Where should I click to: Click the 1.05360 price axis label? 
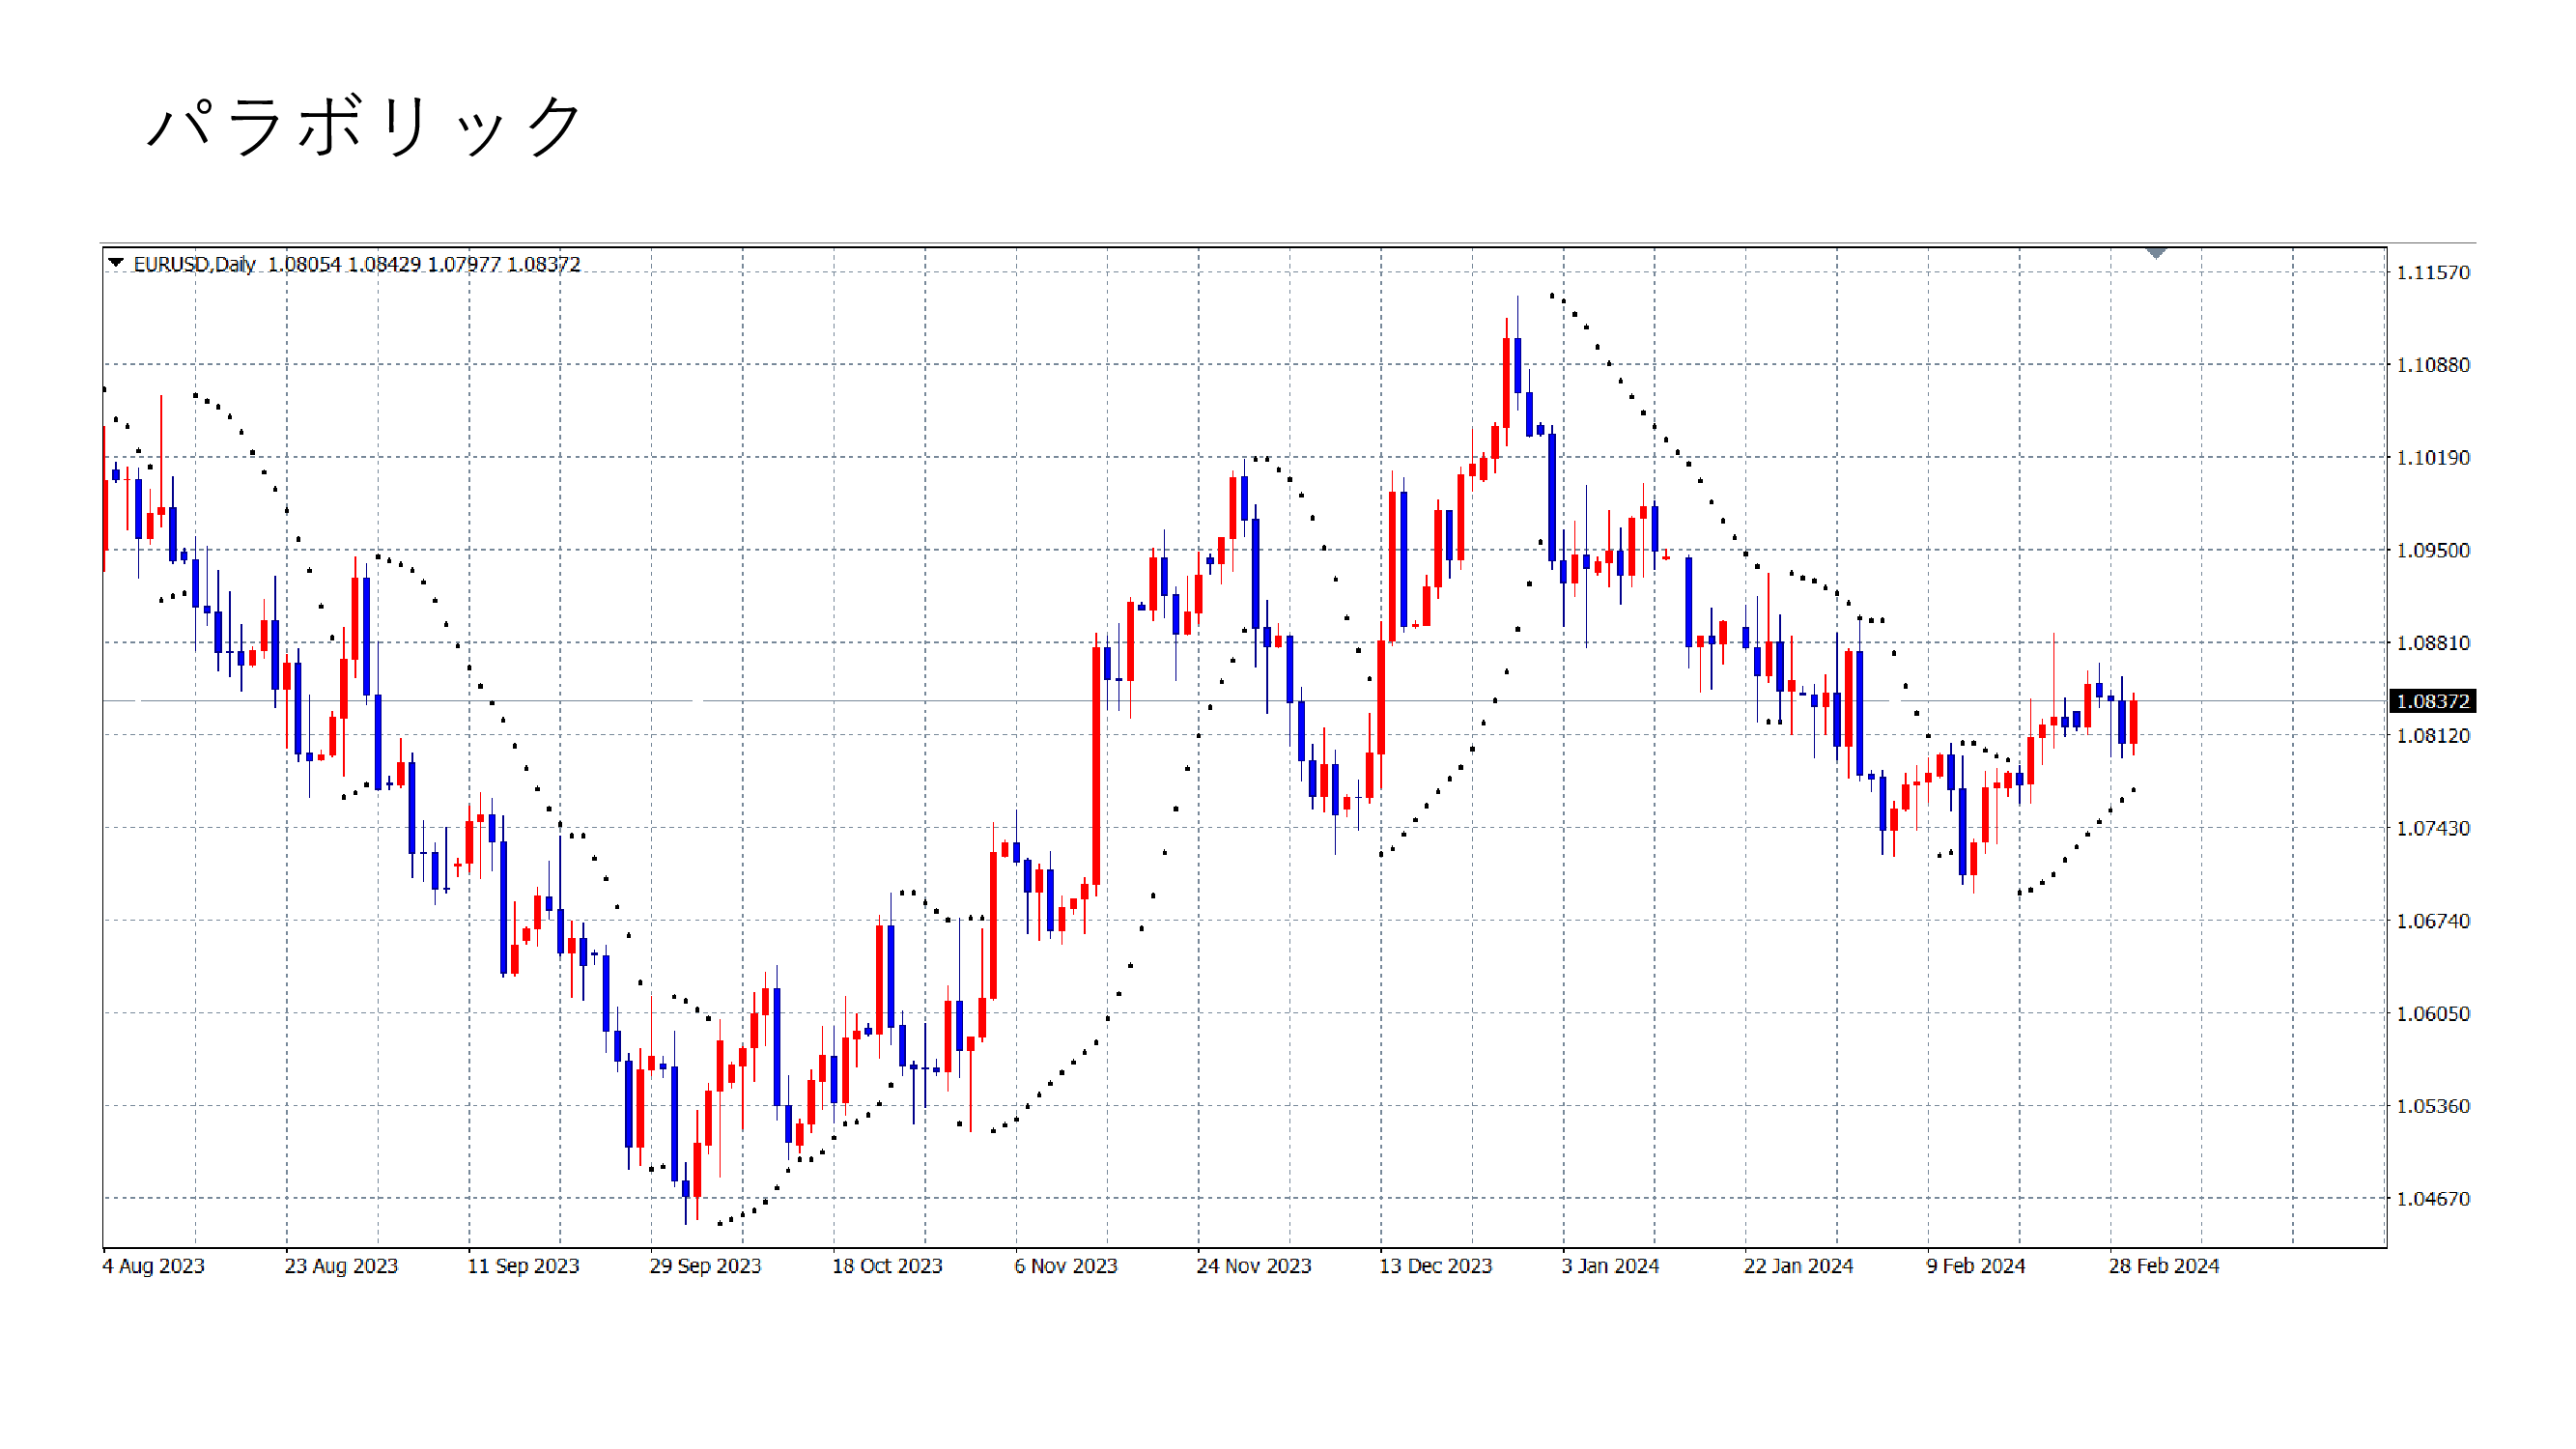[x=2433, y=1106]
